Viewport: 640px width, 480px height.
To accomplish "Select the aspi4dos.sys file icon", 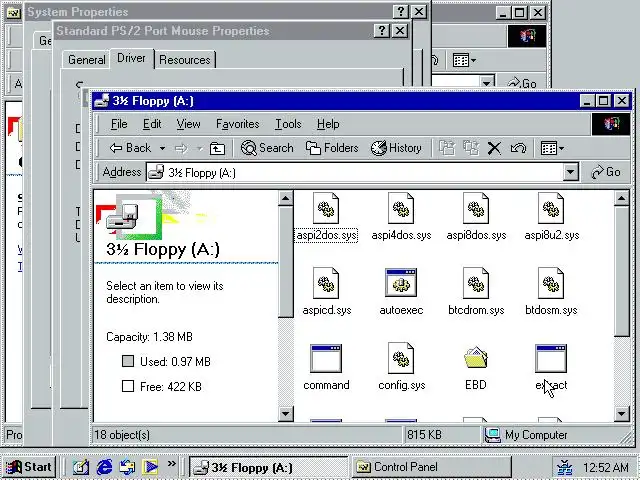I will [x=401, y=209].
